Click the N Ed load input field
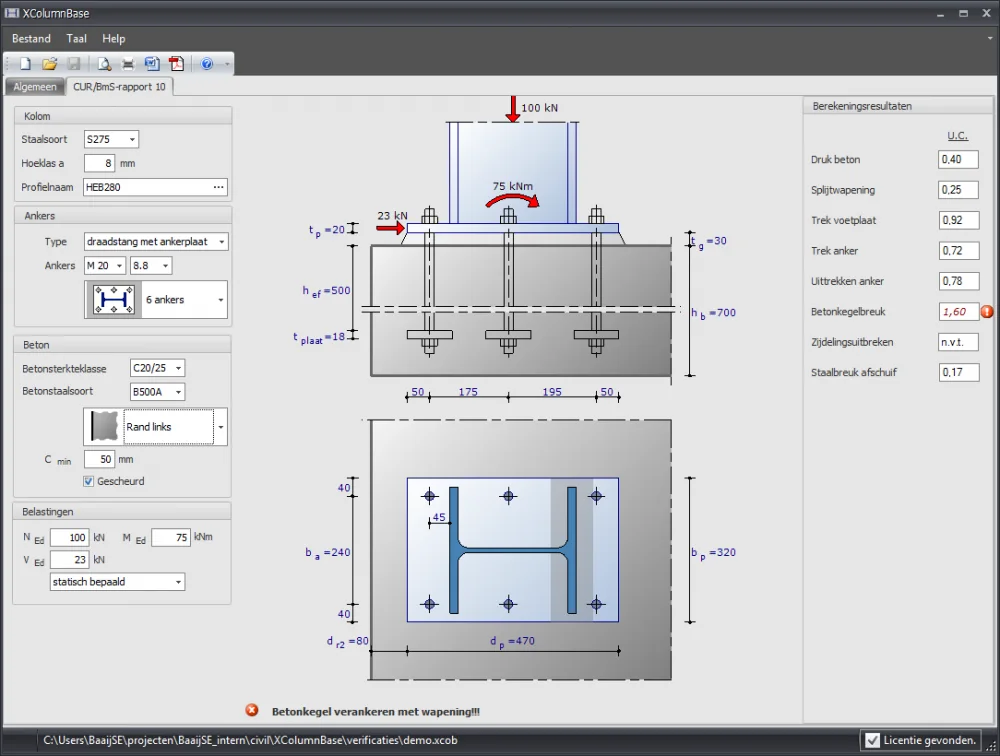This screenshot has height=756, width=1000. click(x=70, y=537)
